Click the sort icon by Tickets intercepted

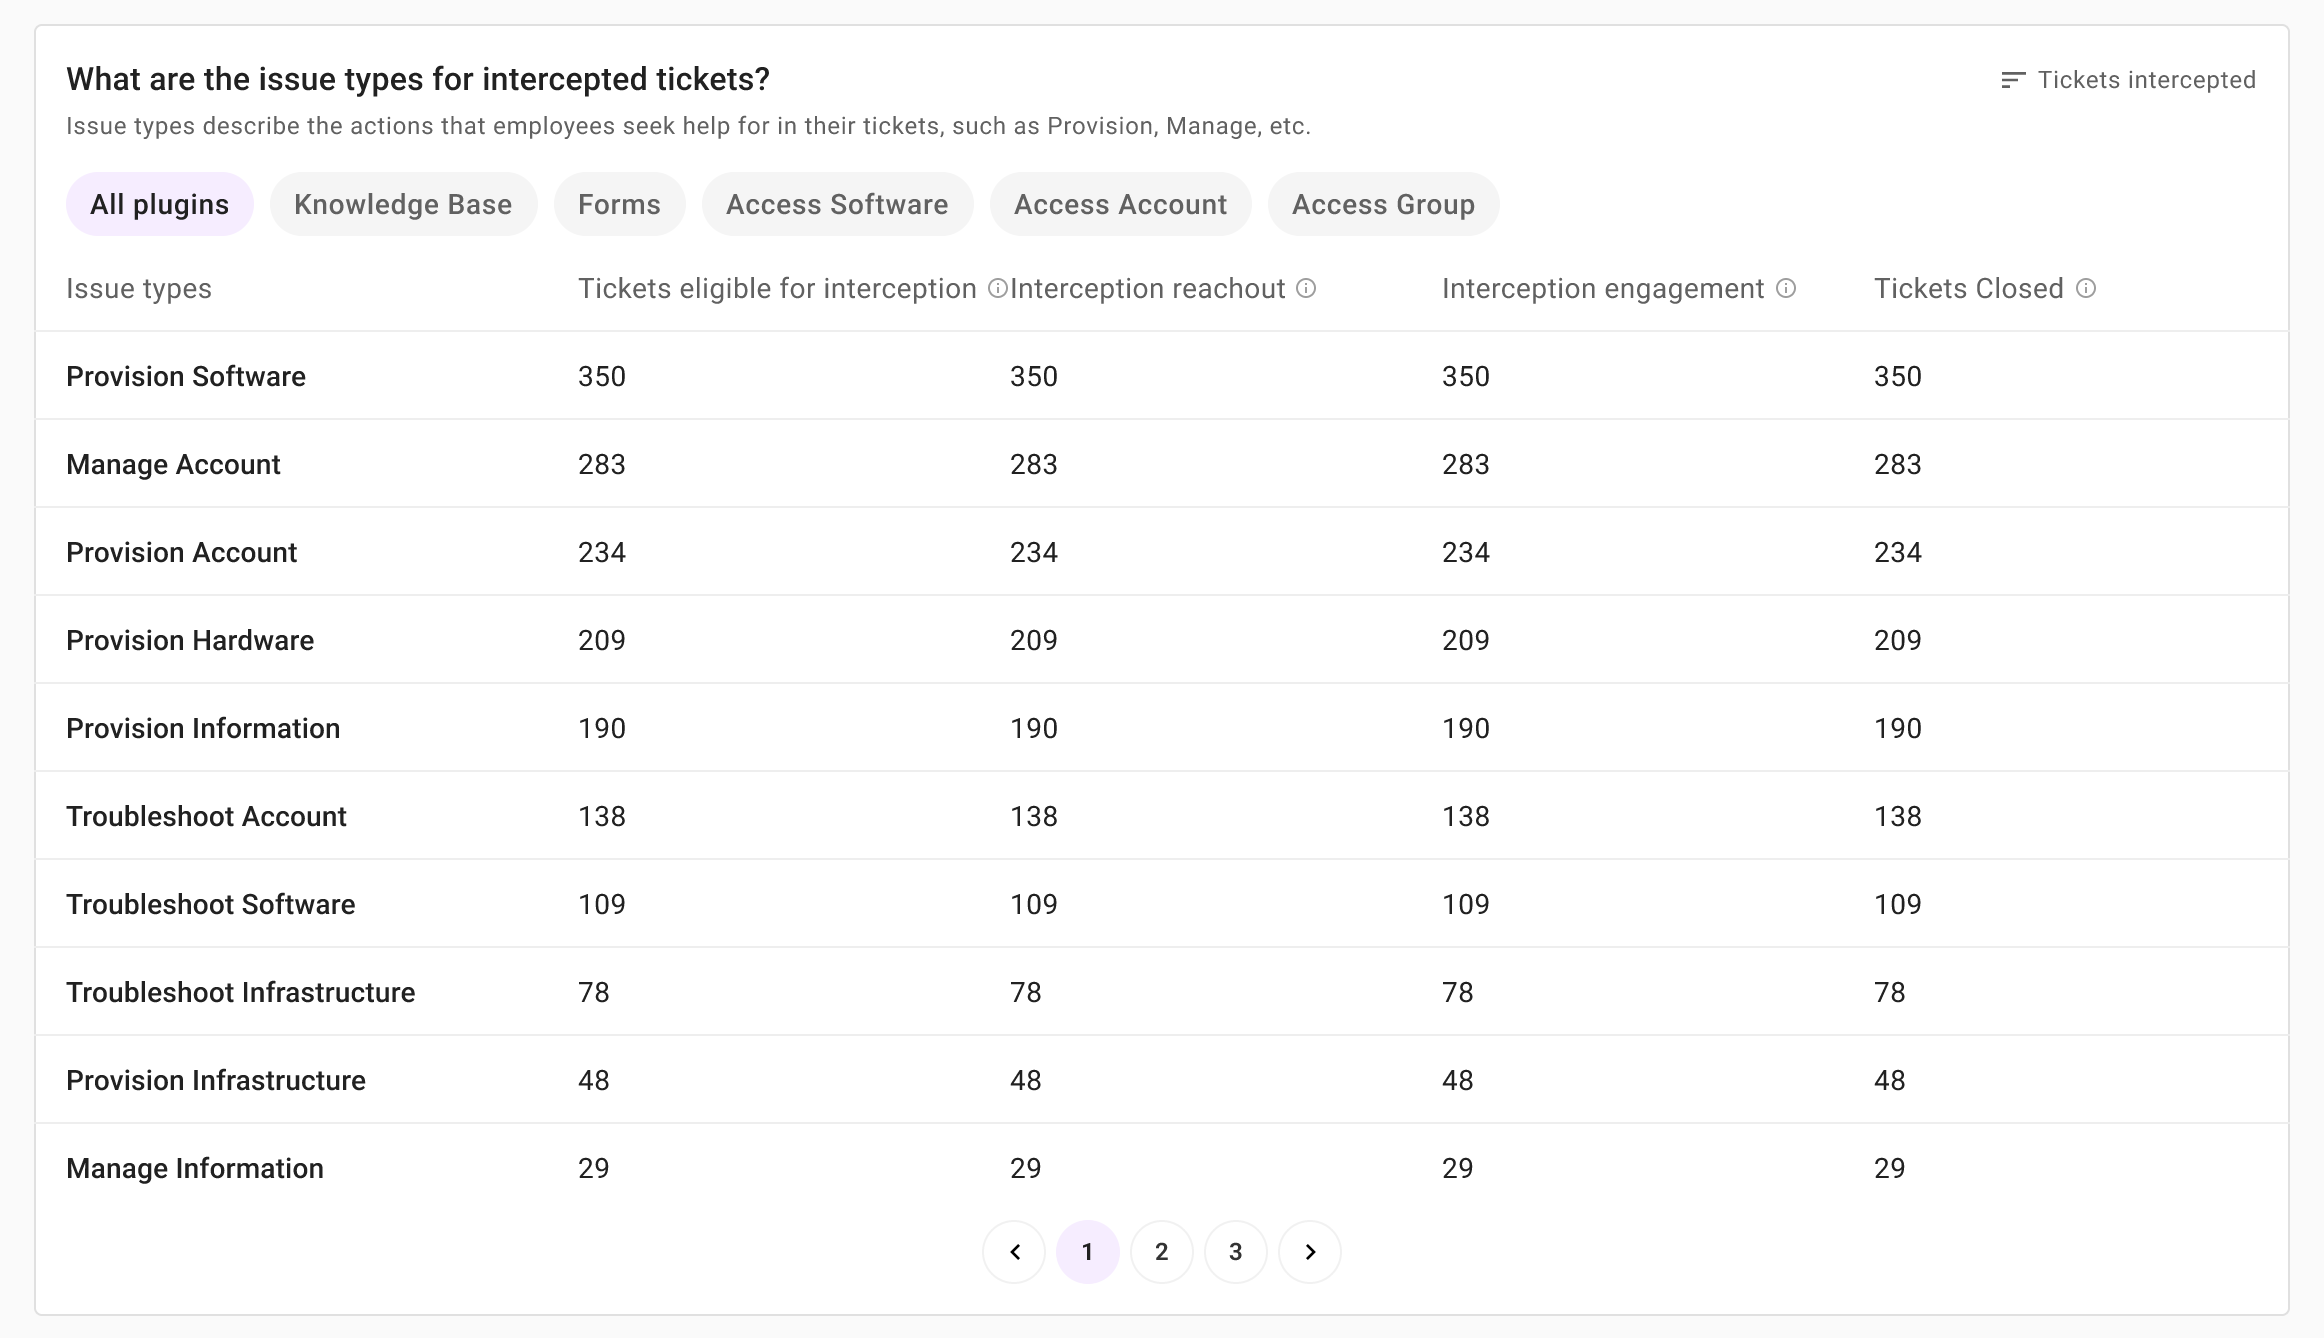point(2013,80)
